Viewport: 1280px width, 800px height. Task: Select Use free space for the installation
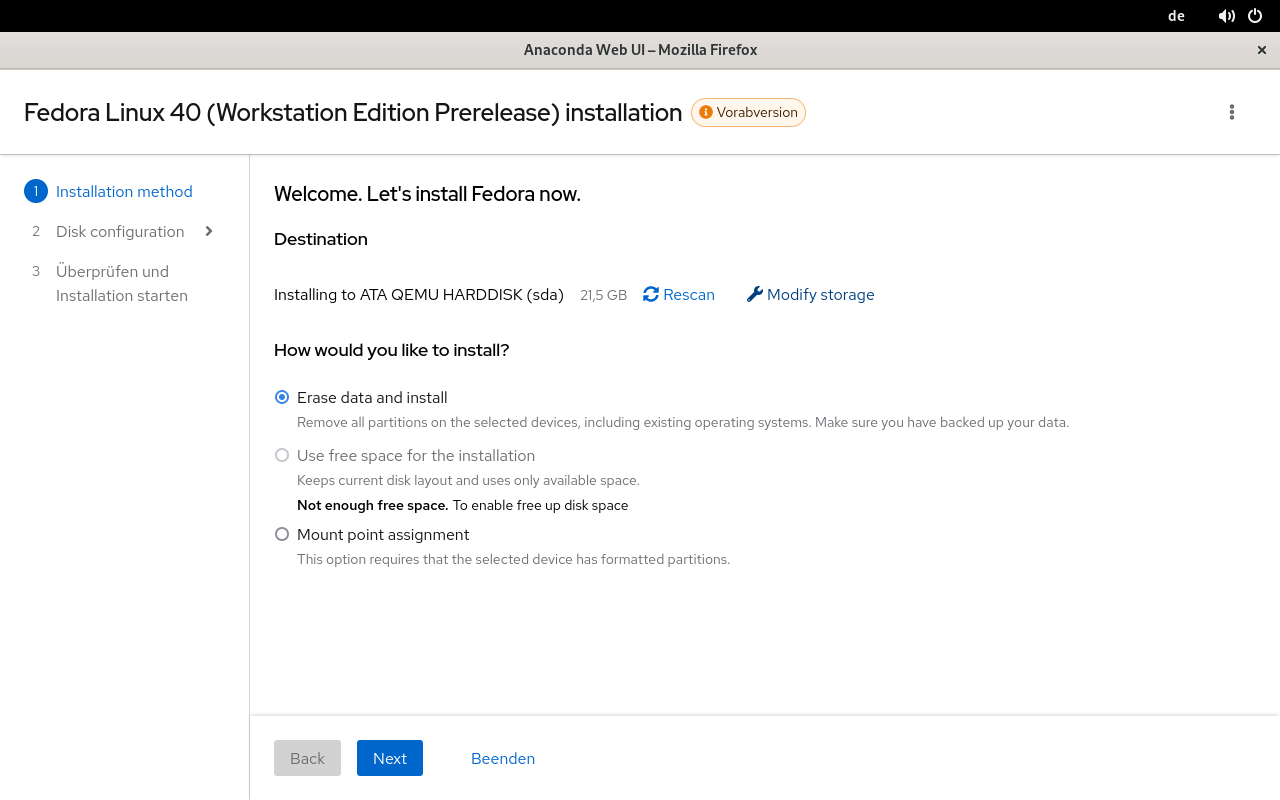[282, 455]
